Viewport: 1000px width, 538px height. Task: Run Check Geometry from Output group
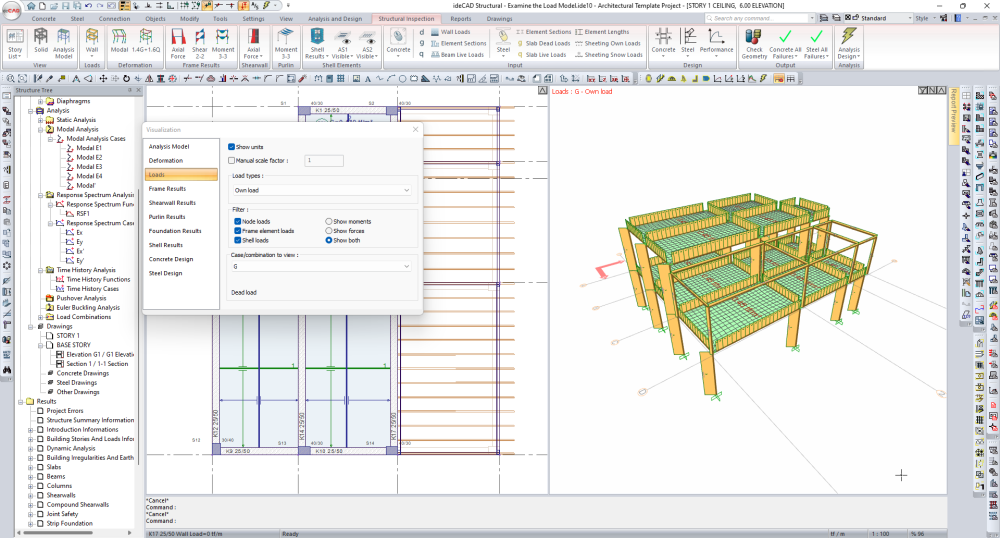(755, 40)
